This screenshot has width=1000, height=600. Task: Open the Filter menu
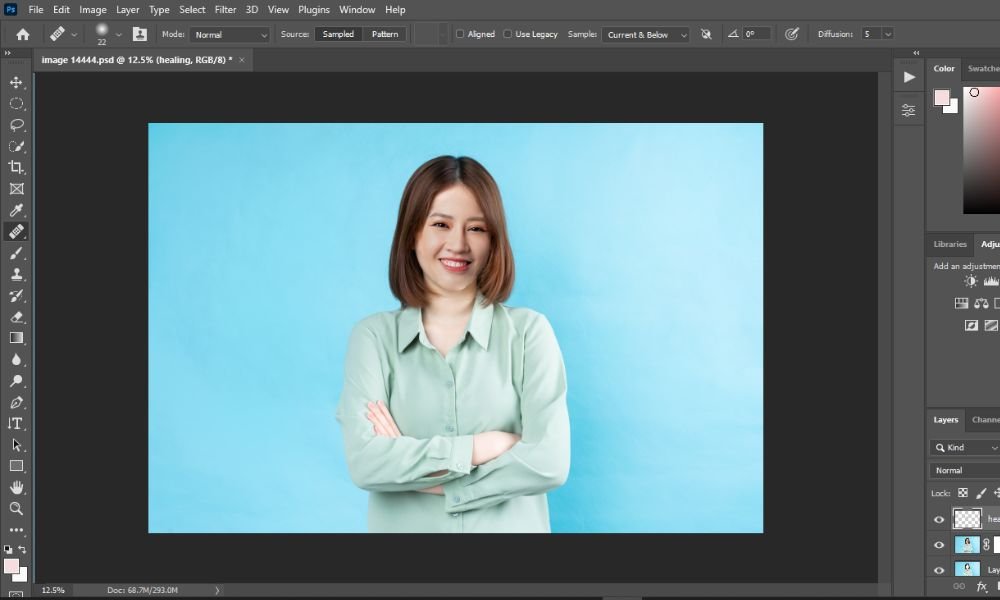(225, 10)
